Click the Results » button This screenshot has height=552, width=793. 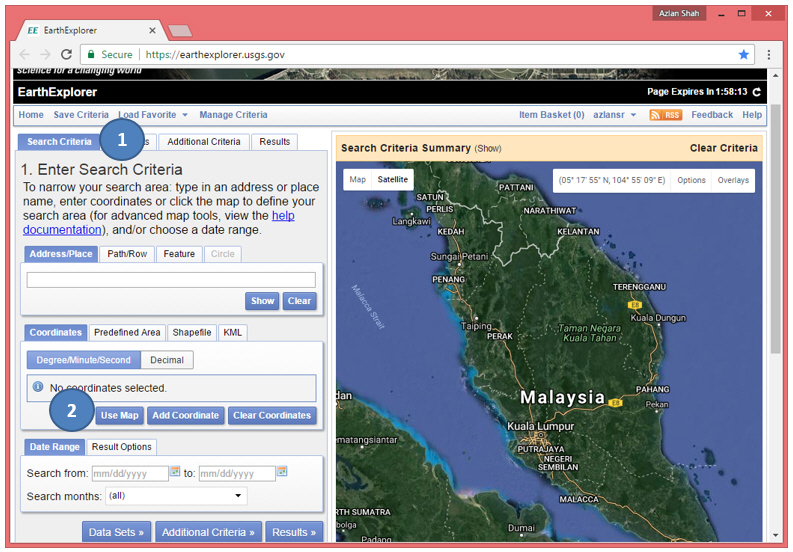pyautogui.click(x=294, y=532)
